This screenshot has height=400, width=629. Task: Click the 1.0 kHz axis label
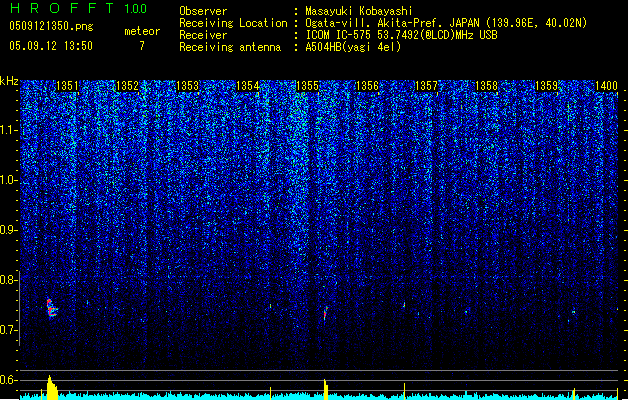[x=8, y=181]
